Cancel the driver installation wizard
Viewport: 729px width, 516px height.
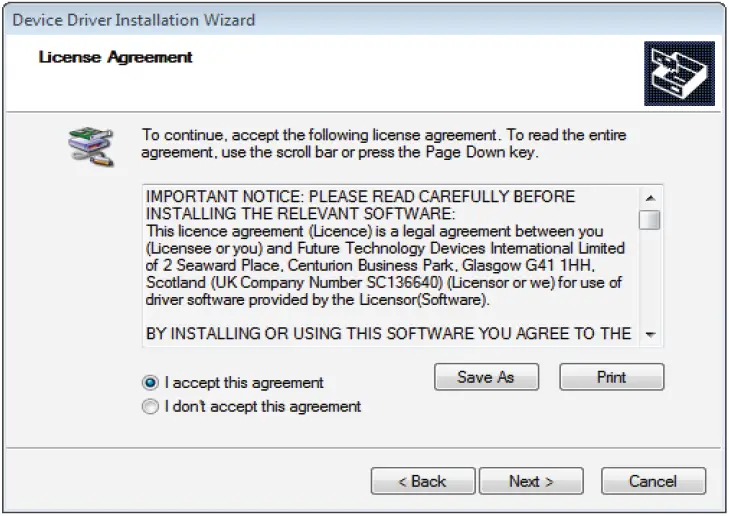(653, 481)
